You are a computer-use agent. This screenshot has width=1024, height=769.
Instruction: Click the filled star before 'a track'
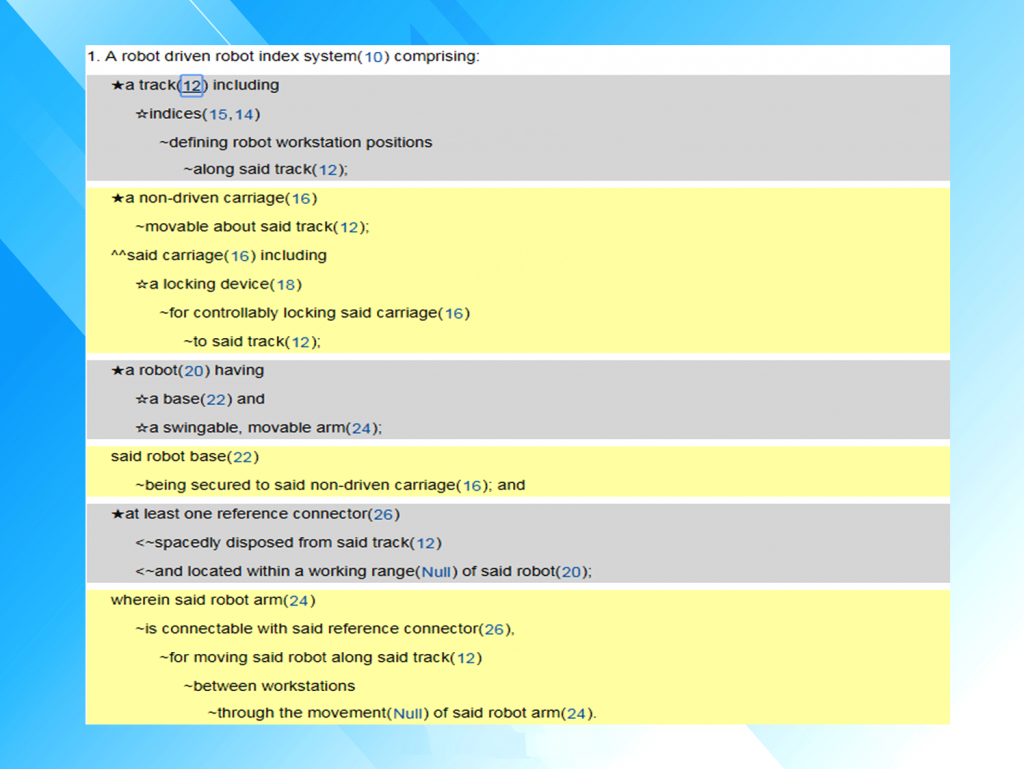coord(118,85)
